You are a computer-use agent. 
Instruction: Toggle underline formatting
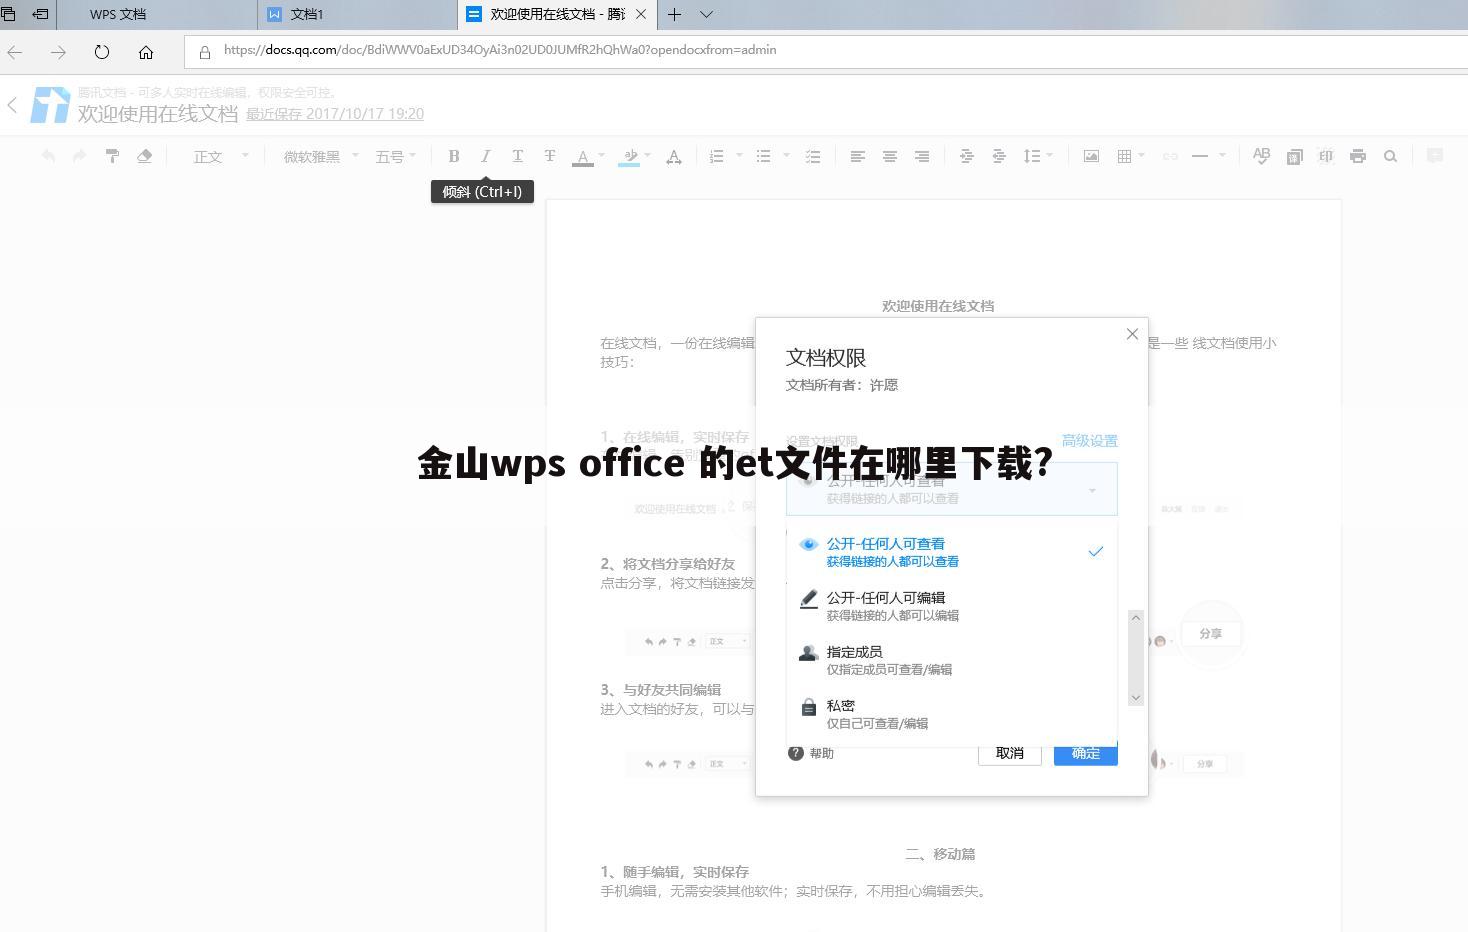pyautogui.click(x=517, y=156)
